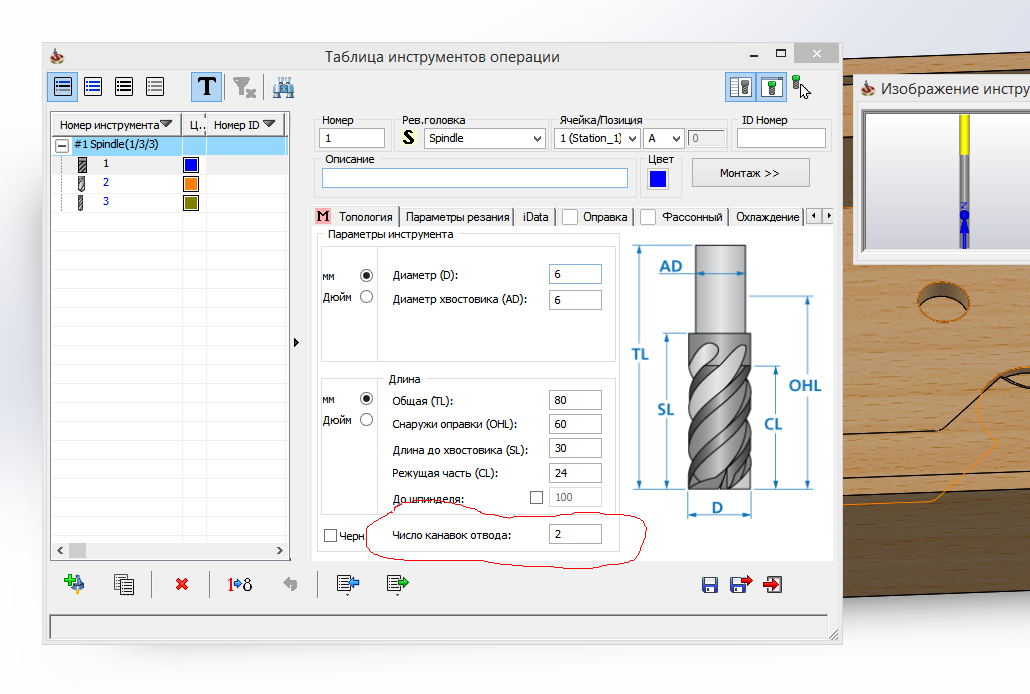This screenshot has width=1030, height=694.
Task: Toggle the tool image preview icon
Action: coord(772,87)
